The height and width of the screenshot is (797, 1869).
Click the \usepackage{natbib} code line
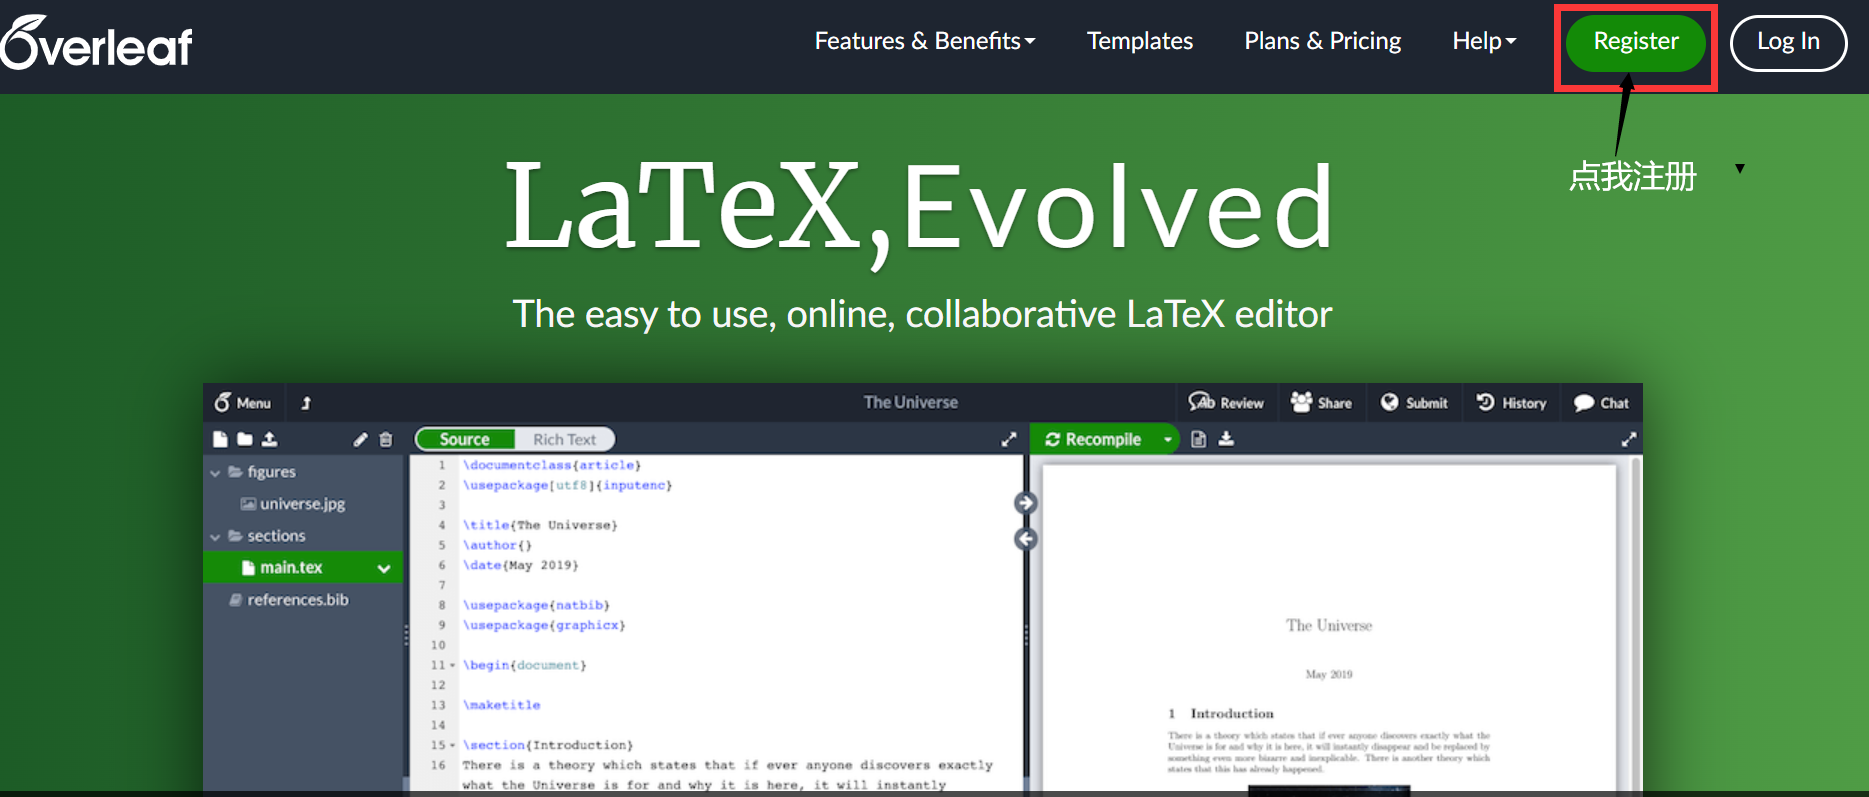tap(536, 605)
